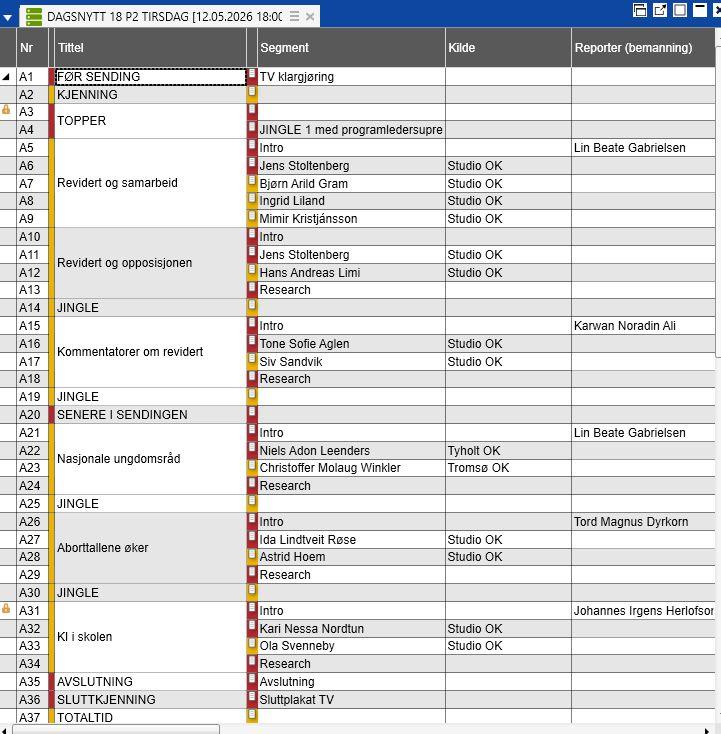Click script icon next to Ida Lindtveit Røse

click(252, 537)
